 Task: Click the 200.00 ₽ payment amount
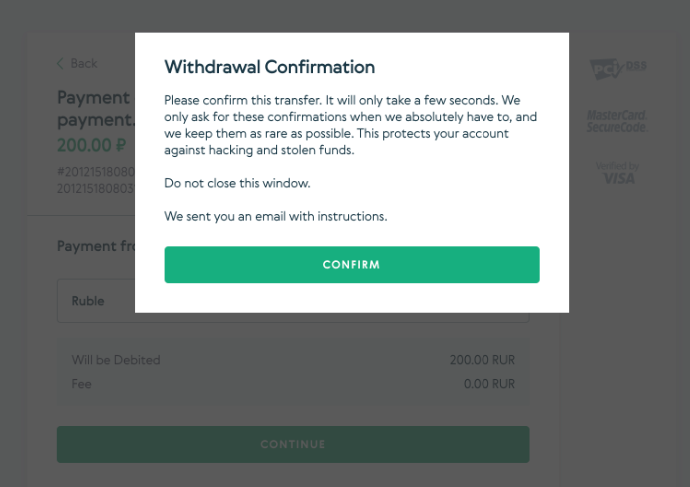92,146
